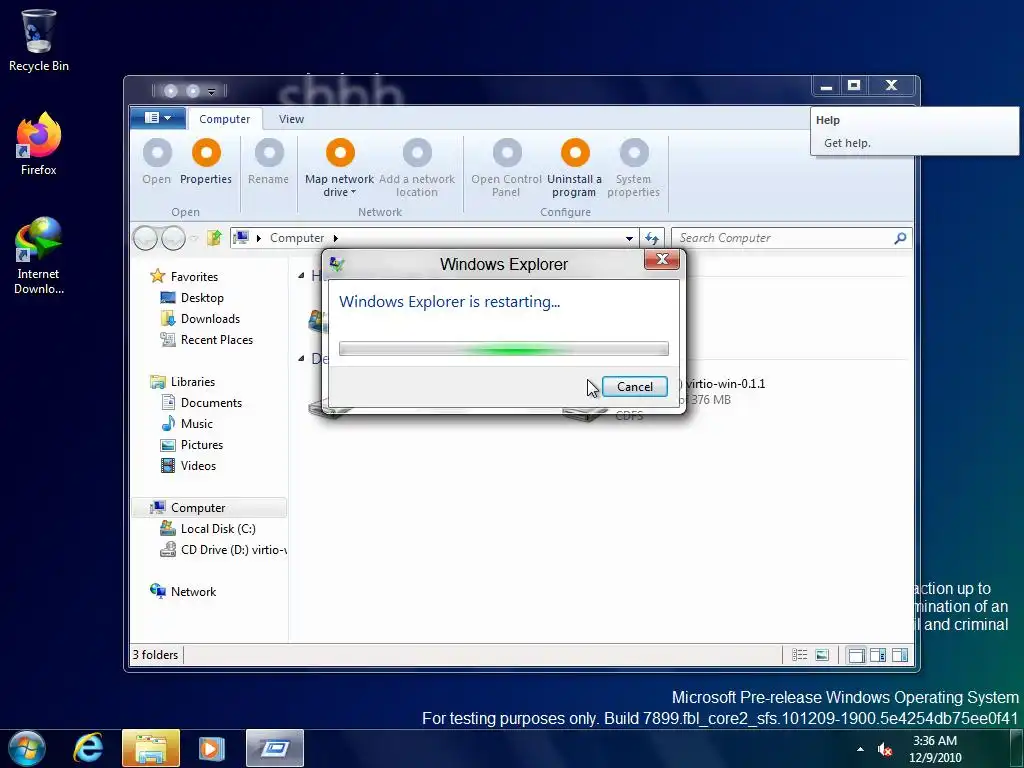Expand the breadcrumb arrow after Computer
Screen dimensions: 1024x768
(x=336, y=238)
